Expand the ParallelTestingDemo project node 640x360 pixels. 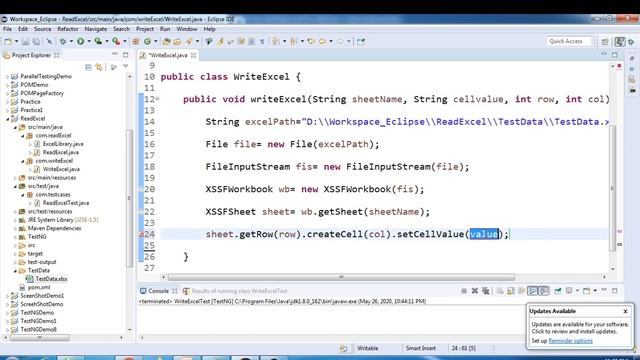click(x=8, y=76)
